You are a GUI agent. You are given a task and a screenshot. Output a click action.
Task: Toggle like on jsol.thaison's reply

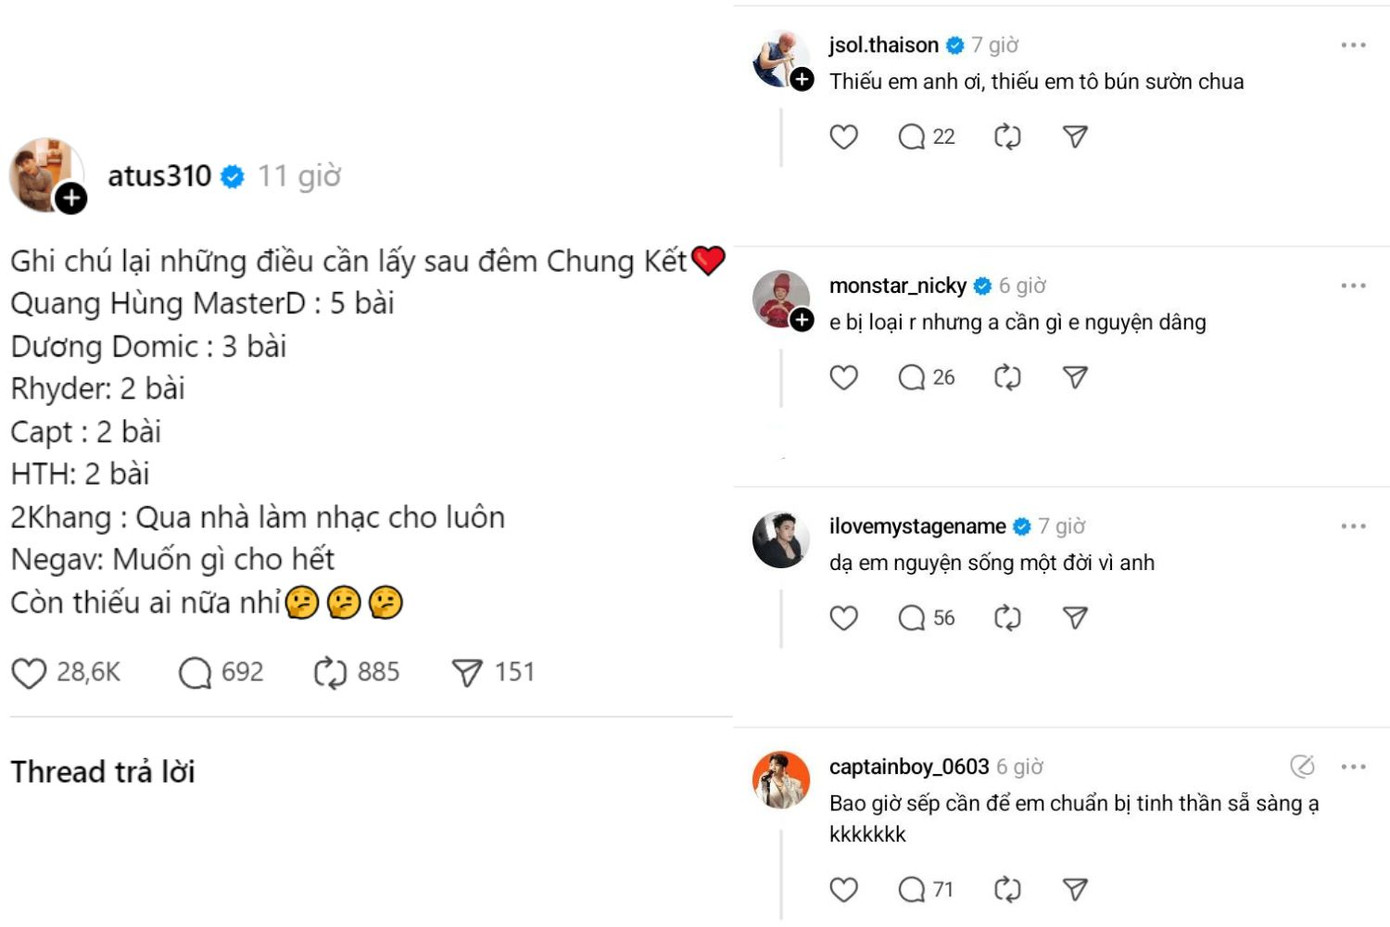pos(844,136)
